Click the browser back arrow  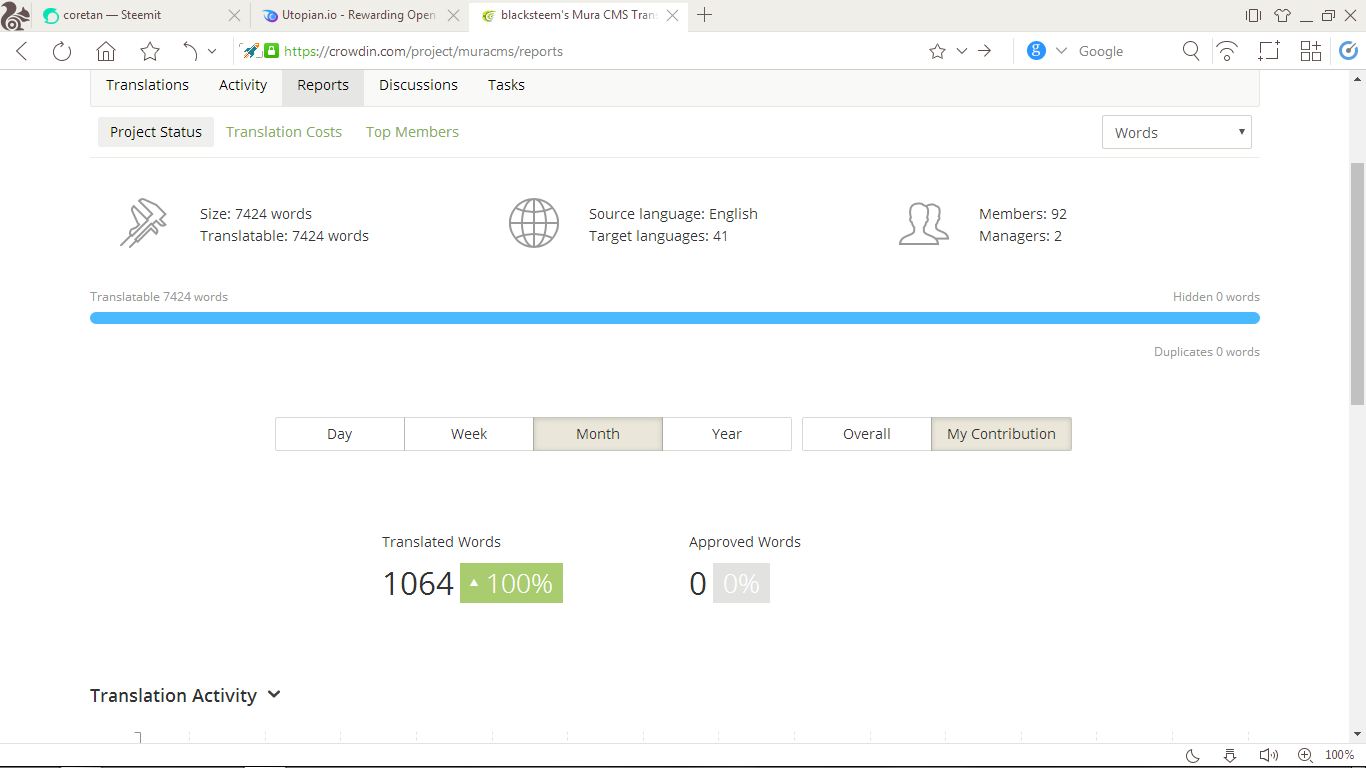tap(22, 51)
